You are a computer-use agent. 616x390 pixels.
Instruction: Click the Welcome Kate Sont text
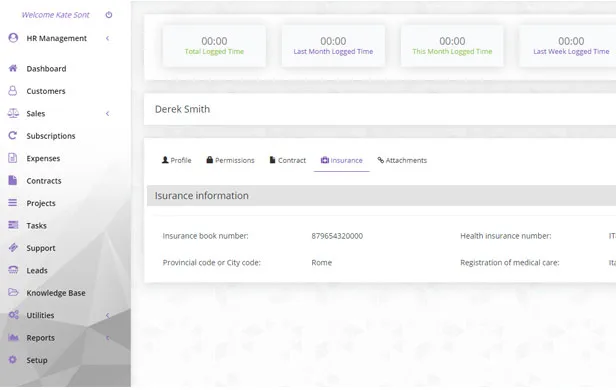[55, 15]
